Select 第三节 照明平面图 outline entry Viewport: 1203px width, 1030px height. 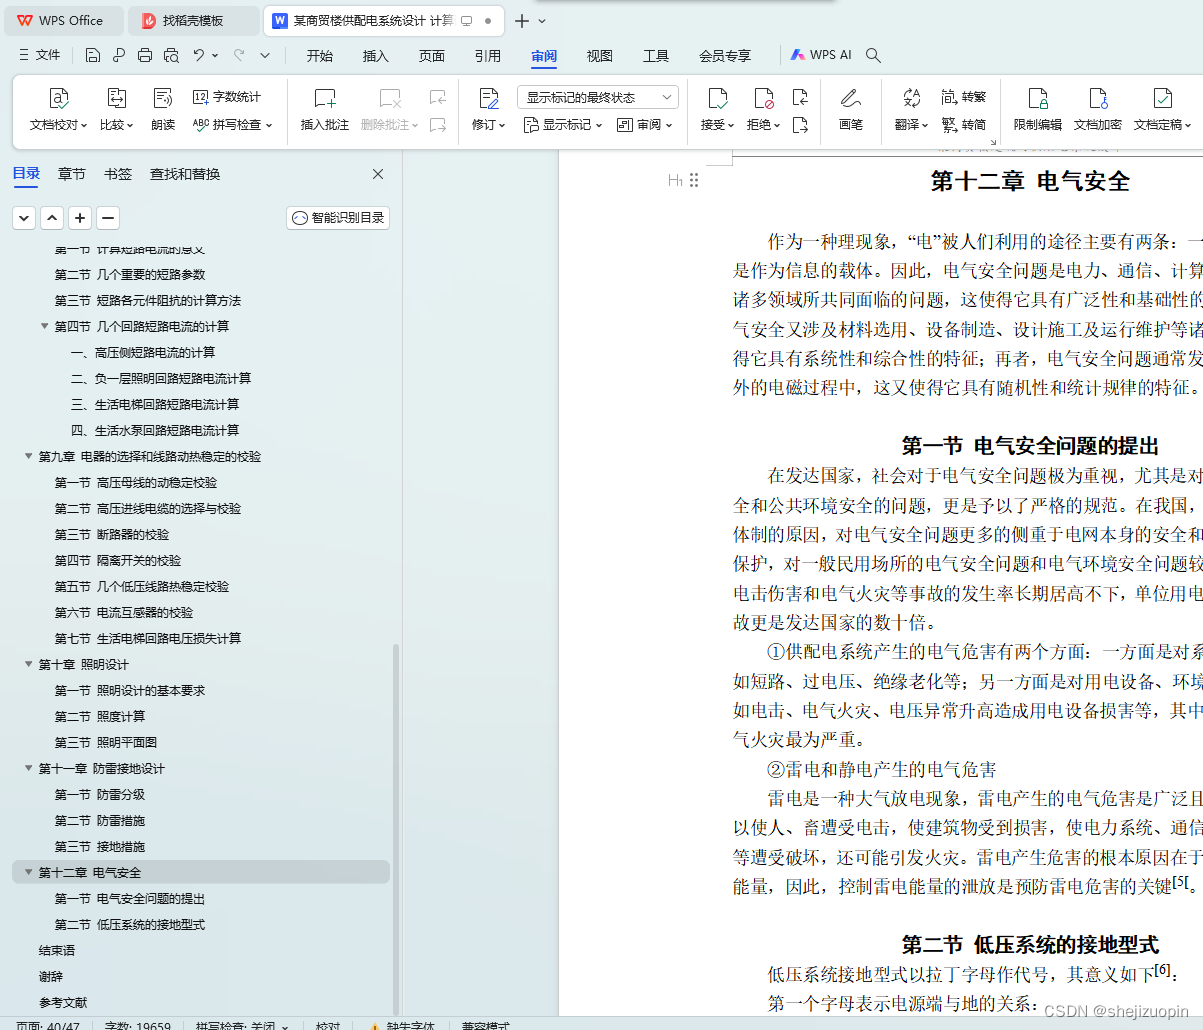[106, 742]
